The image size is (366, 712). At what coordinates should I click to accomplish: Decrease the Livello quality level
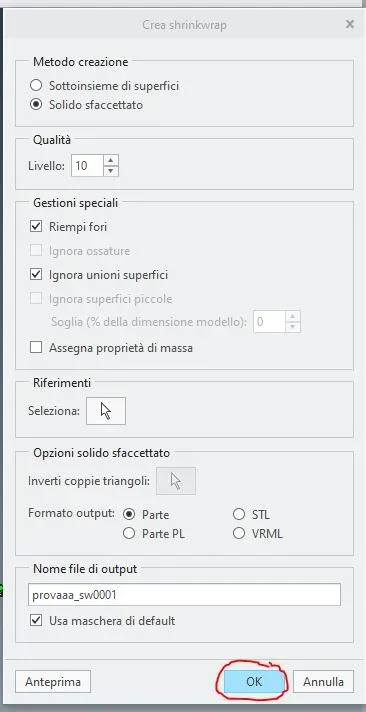[x=111, y=171]
